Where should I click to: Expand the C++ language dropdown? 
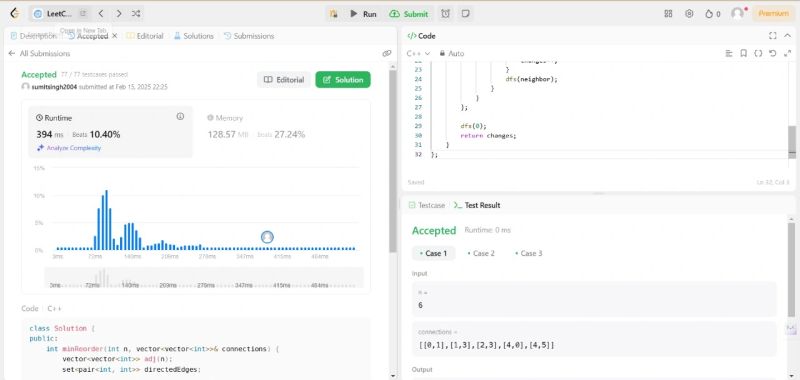418,53
